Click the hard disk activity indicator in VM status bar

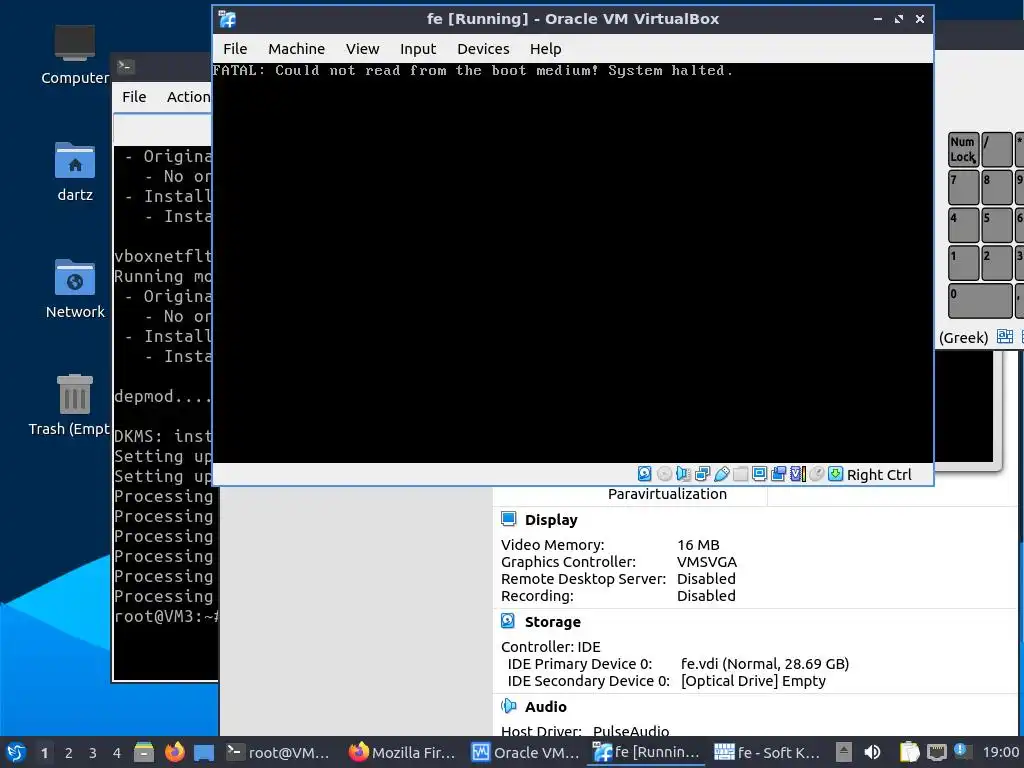[645, 474]
